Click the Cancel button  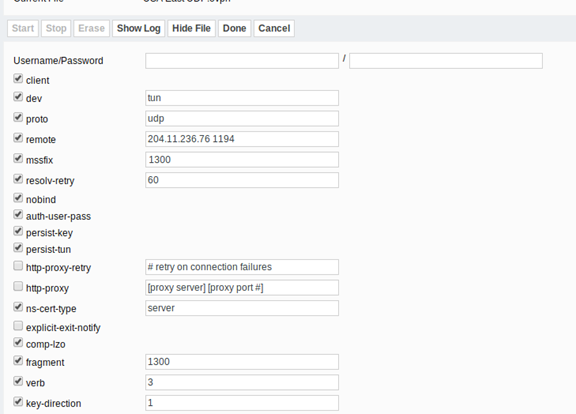point(274,28)
